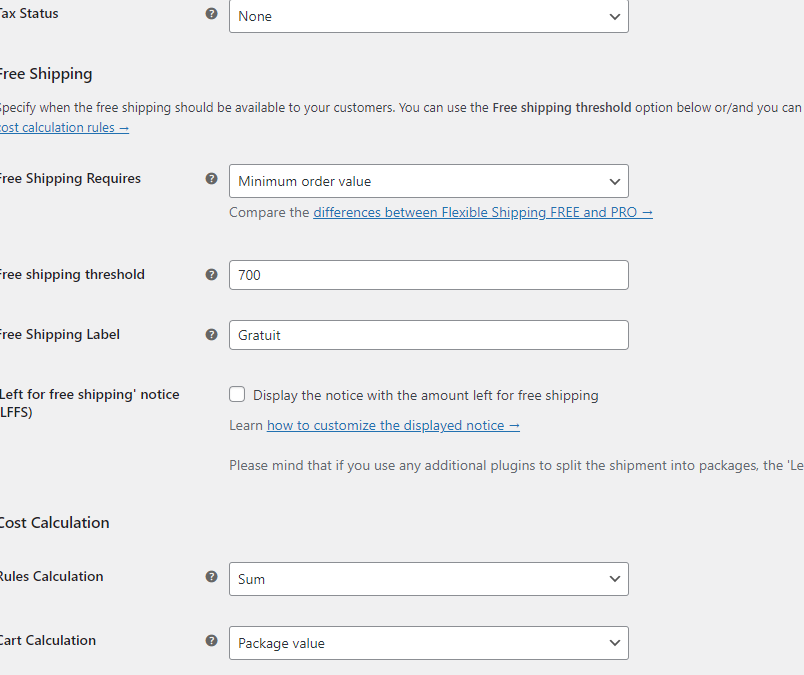804x675 pixels.
Task: Click the Free shipping threshold field with 700
Action: [428, 275]
